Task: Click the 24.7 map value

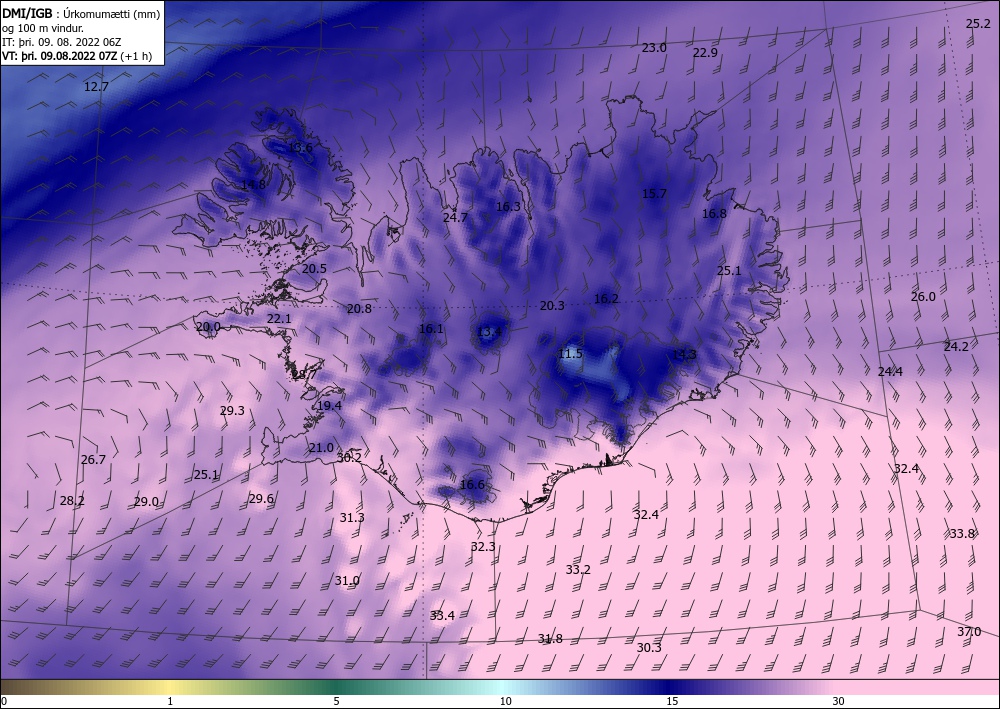Action: pyautogui.click(x=455, y=217)
